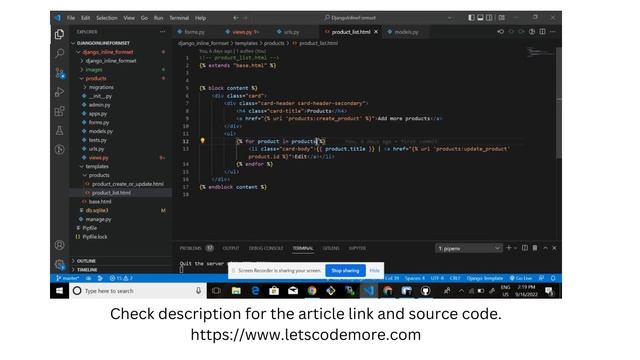Open the Terminal menu

179,18
